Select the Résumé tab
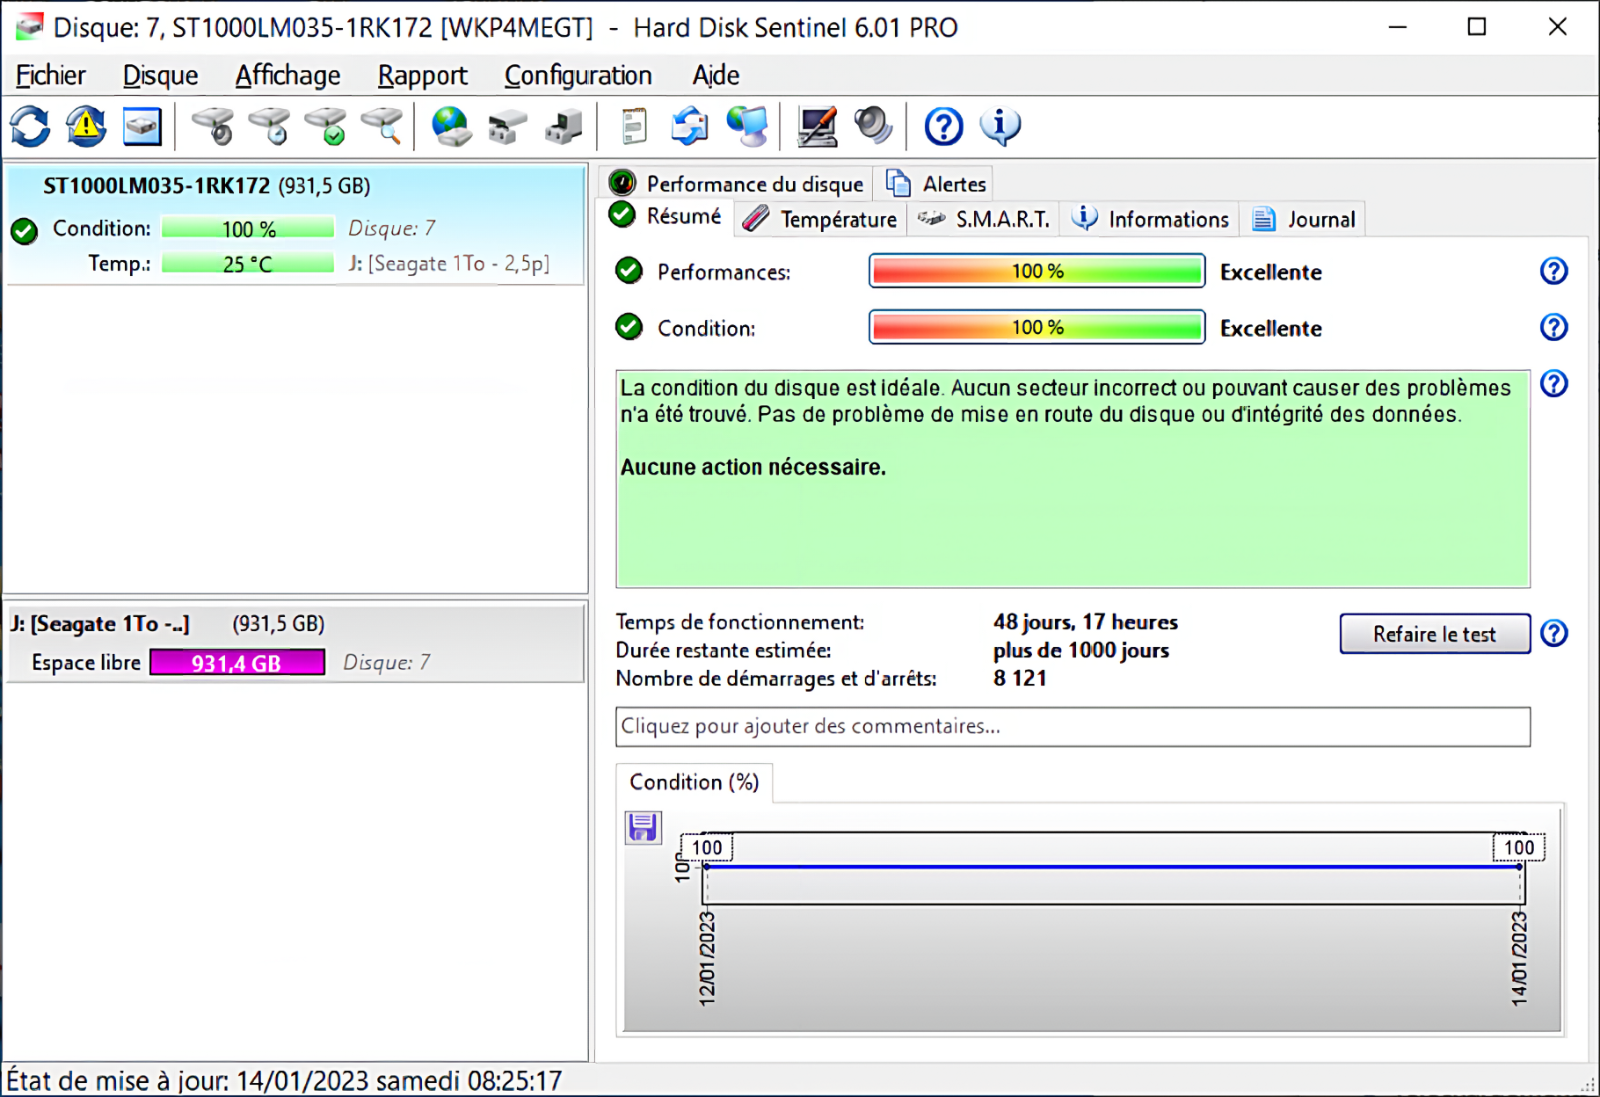This screenshot has width=1600, height=1097. click(x=665, y=216)
